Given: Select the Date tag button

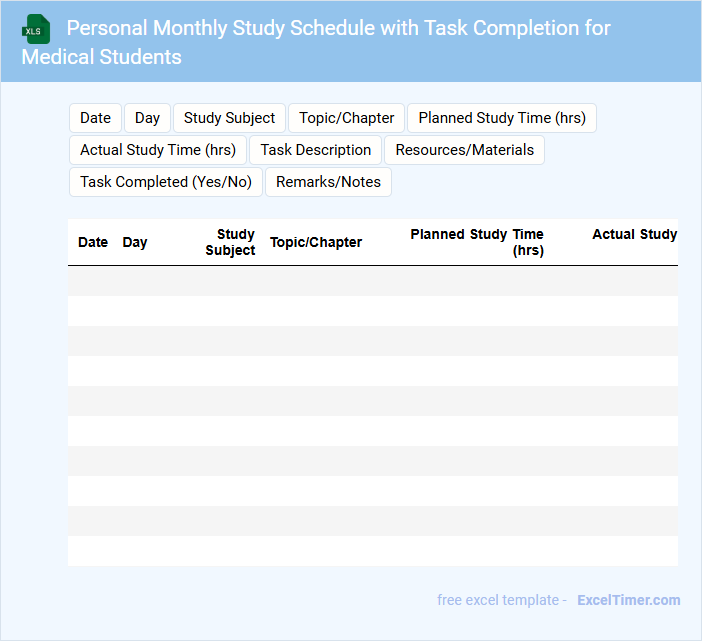Looking at the screenshot, I should tap(95, 118).
